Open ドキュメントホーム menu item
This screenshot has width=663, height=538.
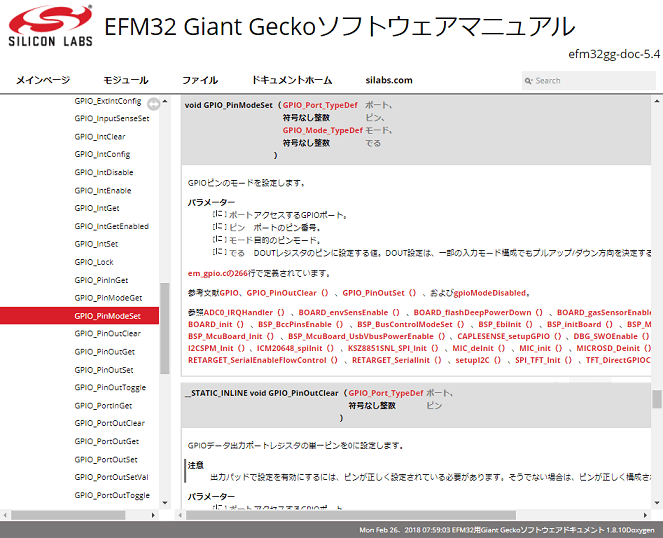292,80
